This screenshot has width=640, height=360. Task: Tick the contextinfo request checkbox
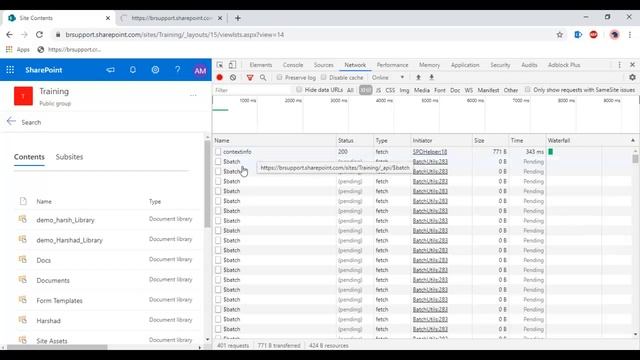point(218,151)
